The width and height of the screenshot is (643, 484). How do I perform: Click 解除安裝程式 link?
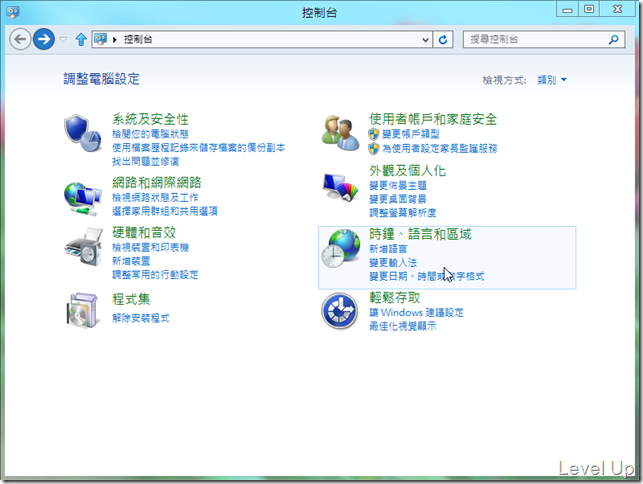click(141, 318)
